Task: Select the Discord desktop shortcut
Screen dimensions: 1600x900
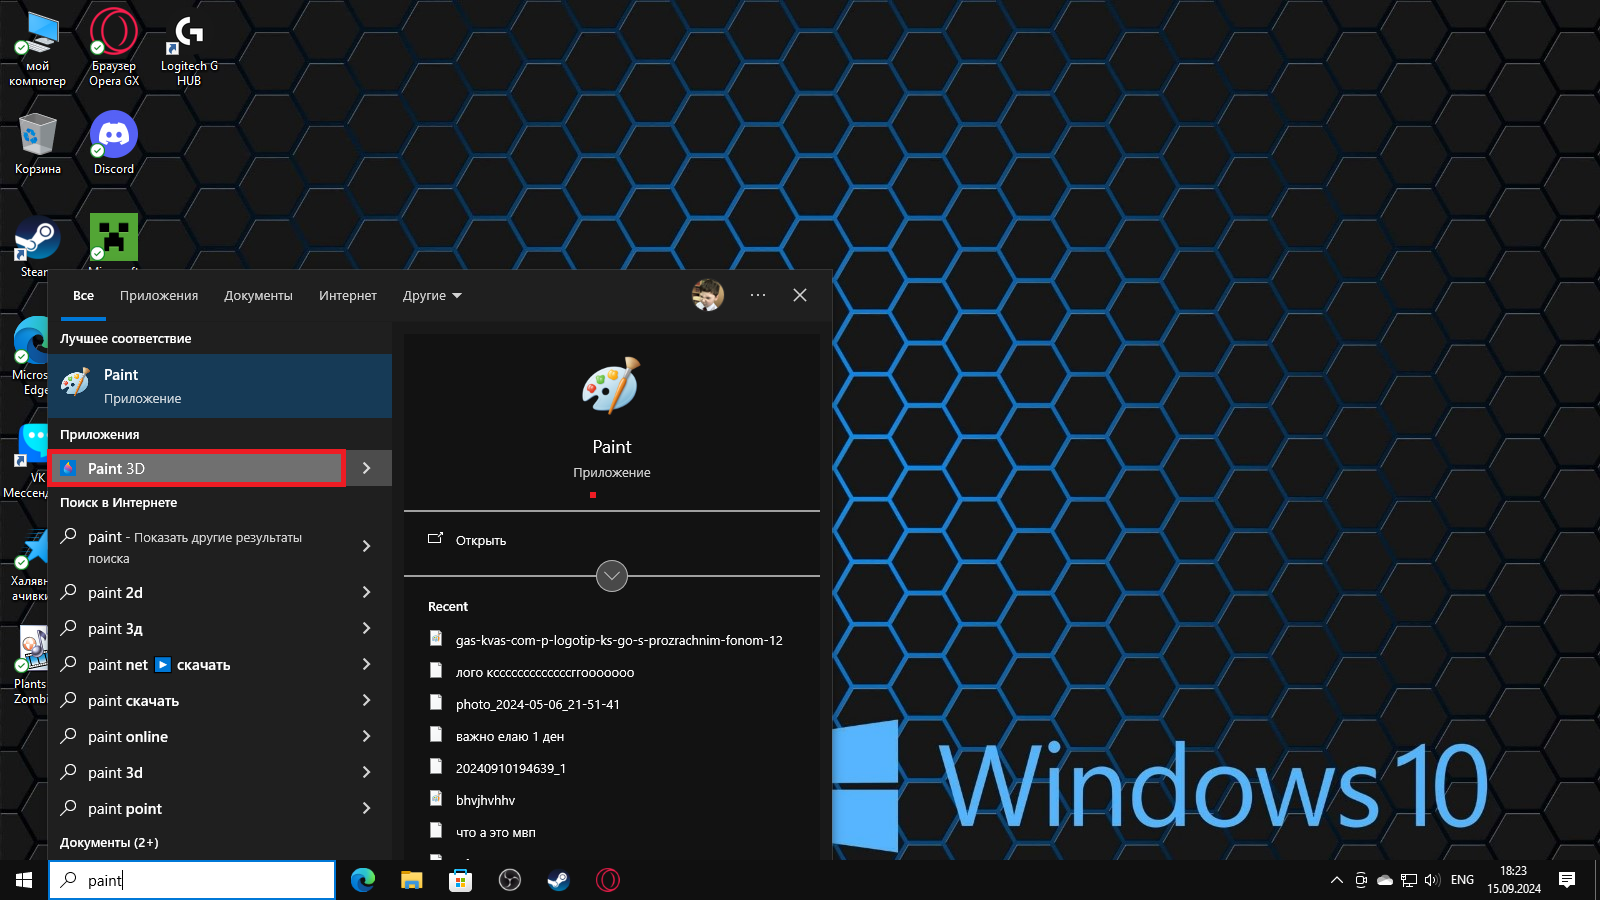Action: (x=114, y=144)
